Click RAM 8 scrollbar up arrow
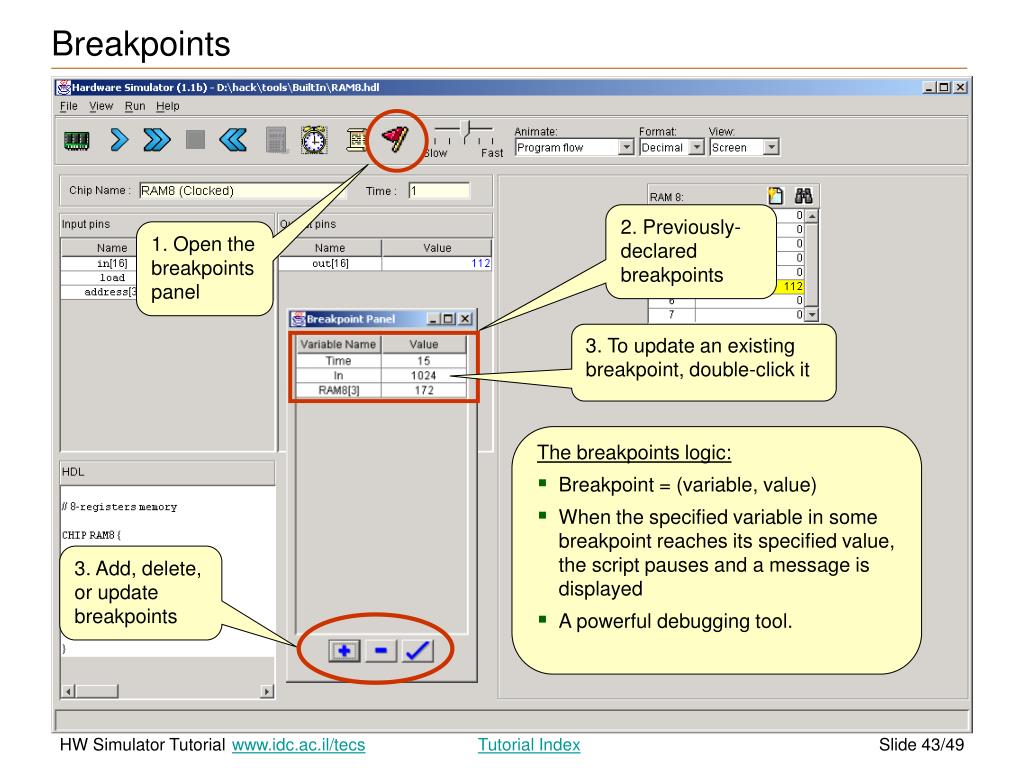1024x768 pixels. click(x=812, y=216)
